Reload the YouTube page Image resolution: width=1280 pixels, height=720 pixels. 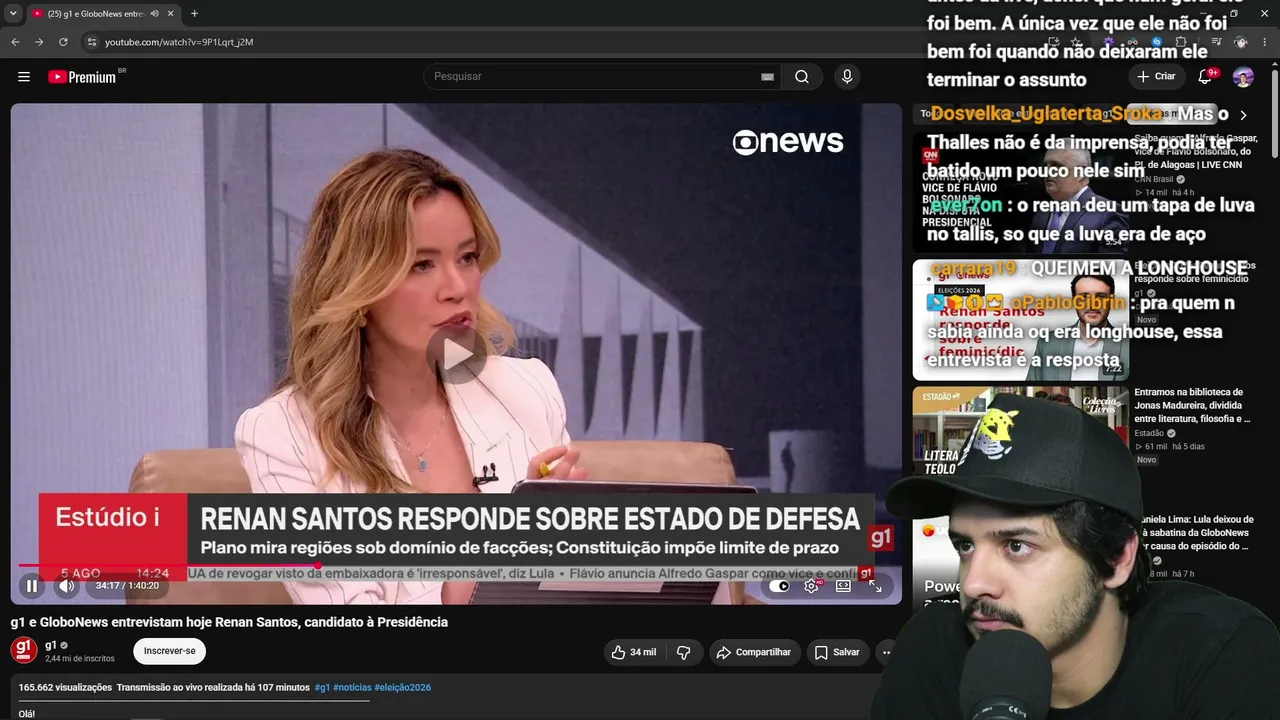(63, 42)
